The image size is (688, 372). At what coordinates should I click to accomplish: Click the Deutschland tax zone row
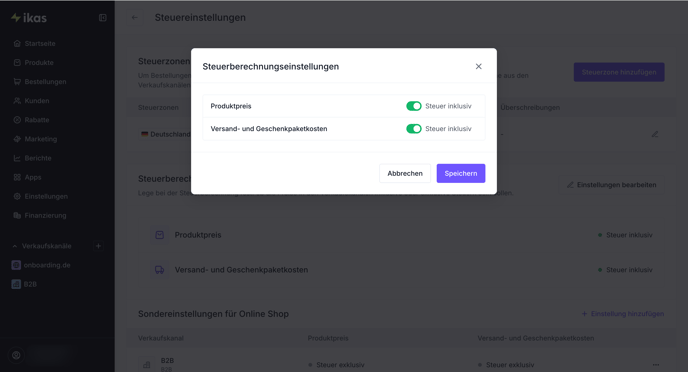(x=401, y=134)
